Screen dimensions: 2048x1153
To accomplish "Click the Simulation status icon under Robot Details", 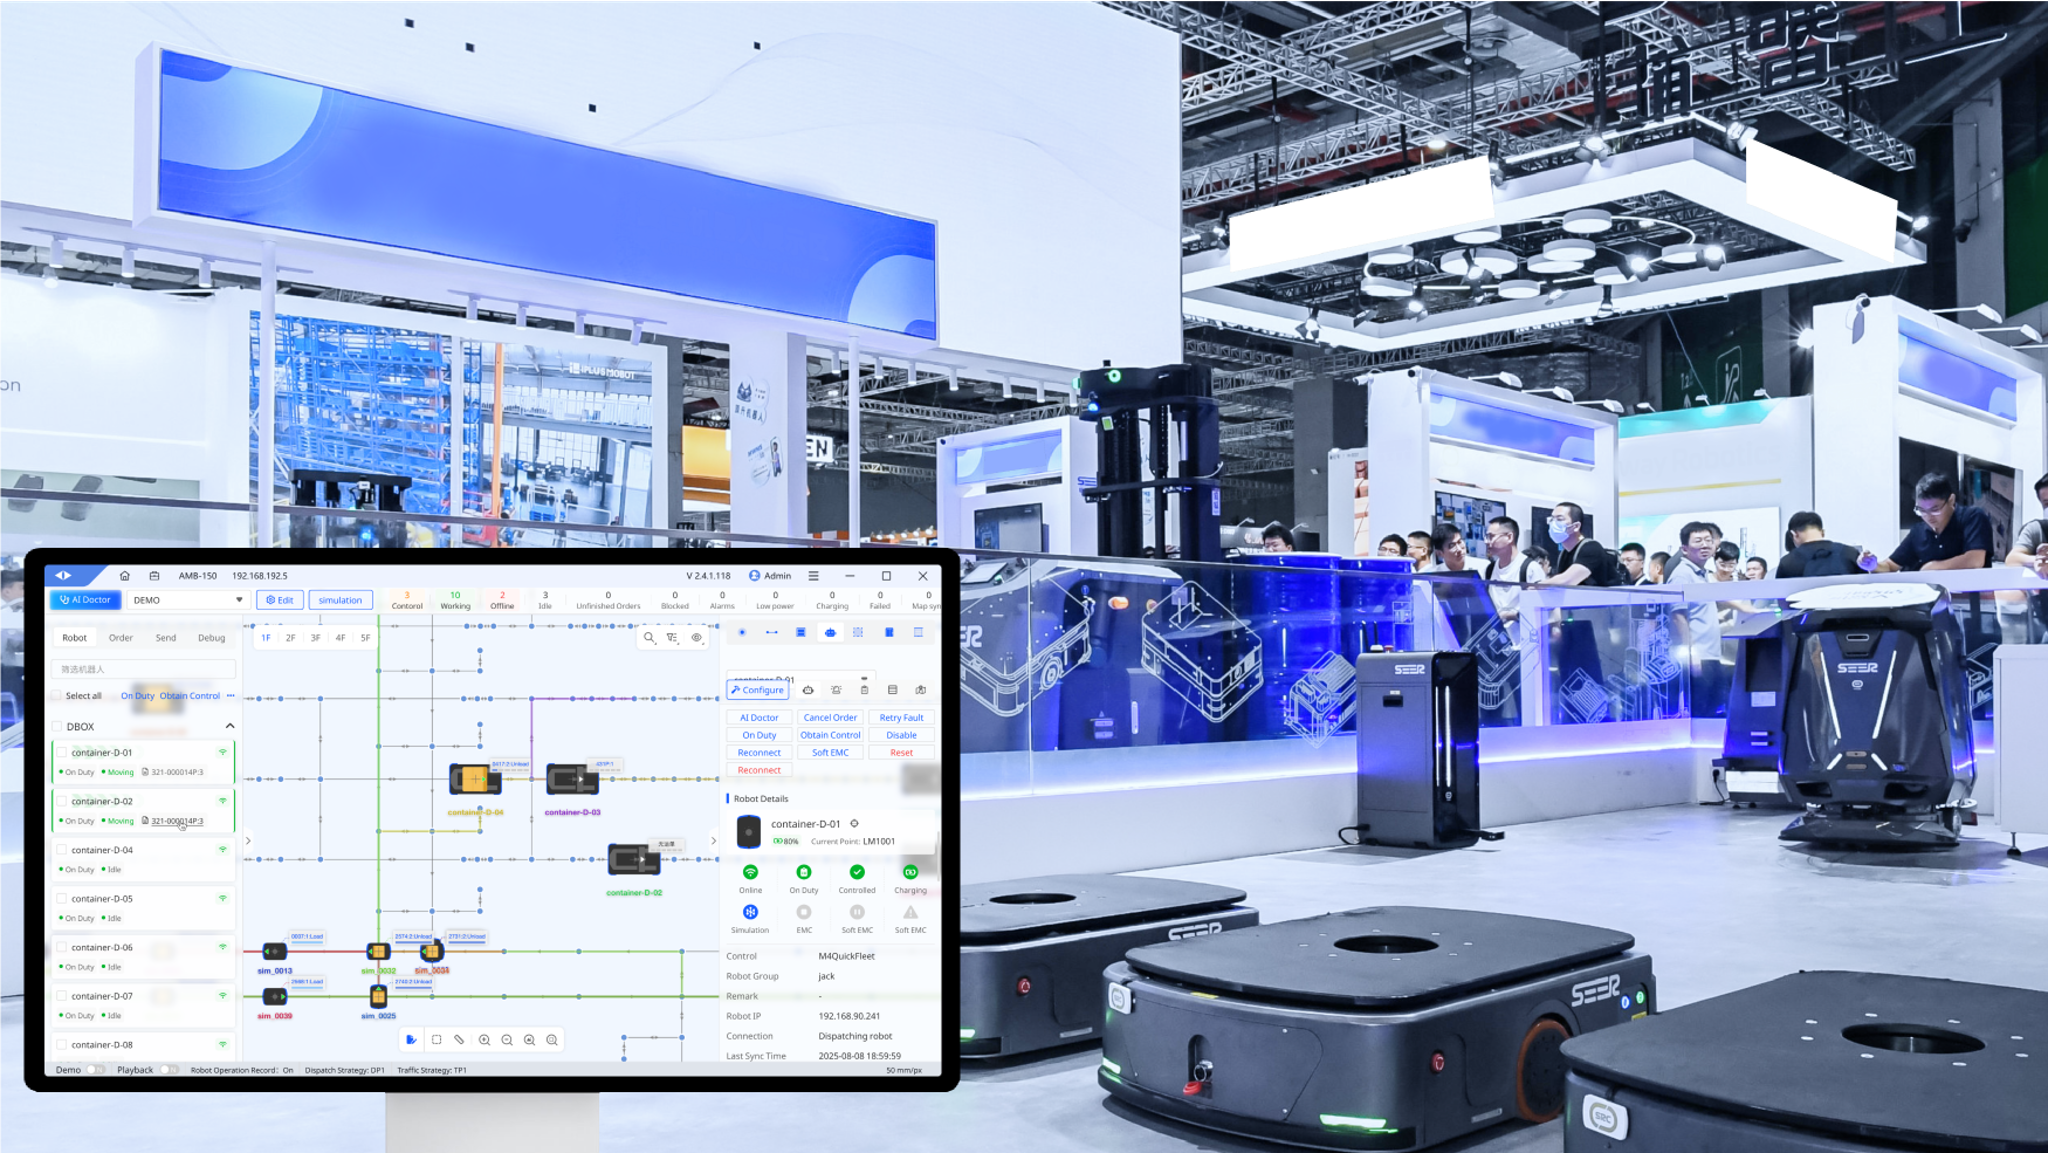I will 750,912.
